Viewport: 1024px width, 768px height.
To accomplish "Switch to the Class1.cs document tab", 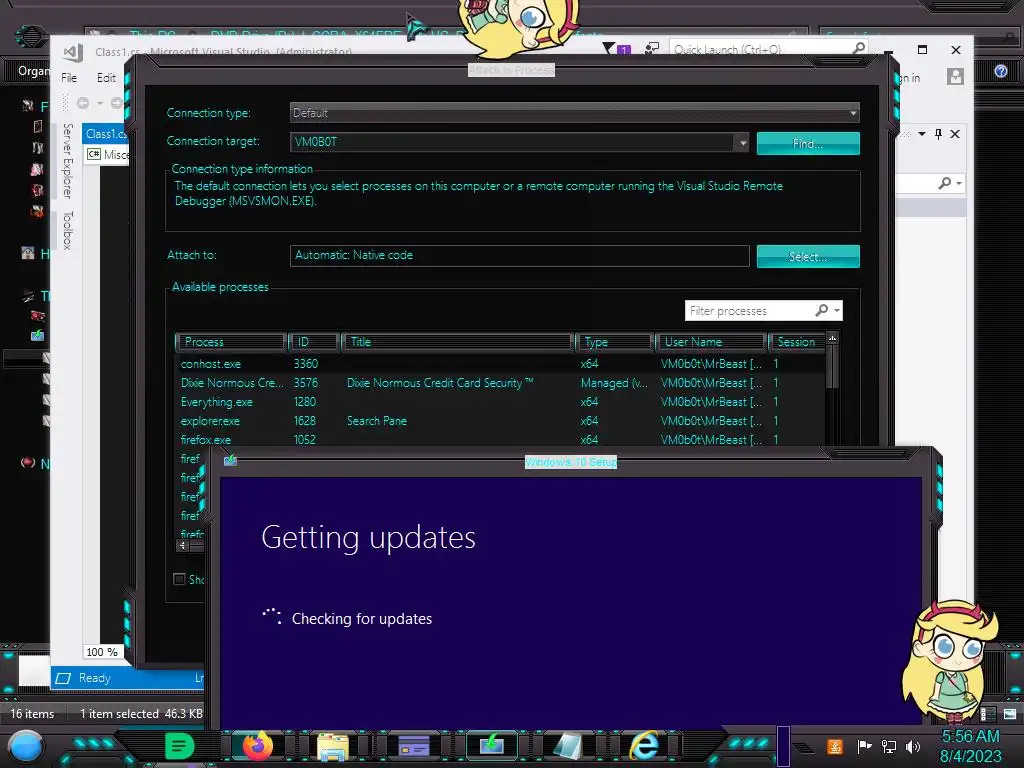I will click(106, 134).
